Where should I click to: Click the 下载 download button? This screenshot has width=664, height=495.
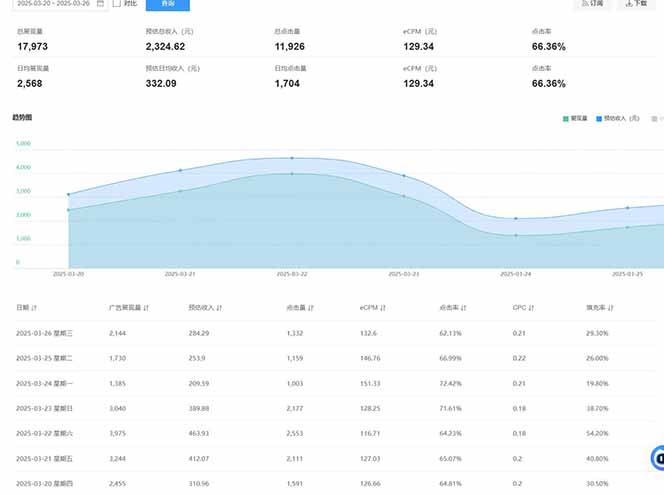point(636,4)
